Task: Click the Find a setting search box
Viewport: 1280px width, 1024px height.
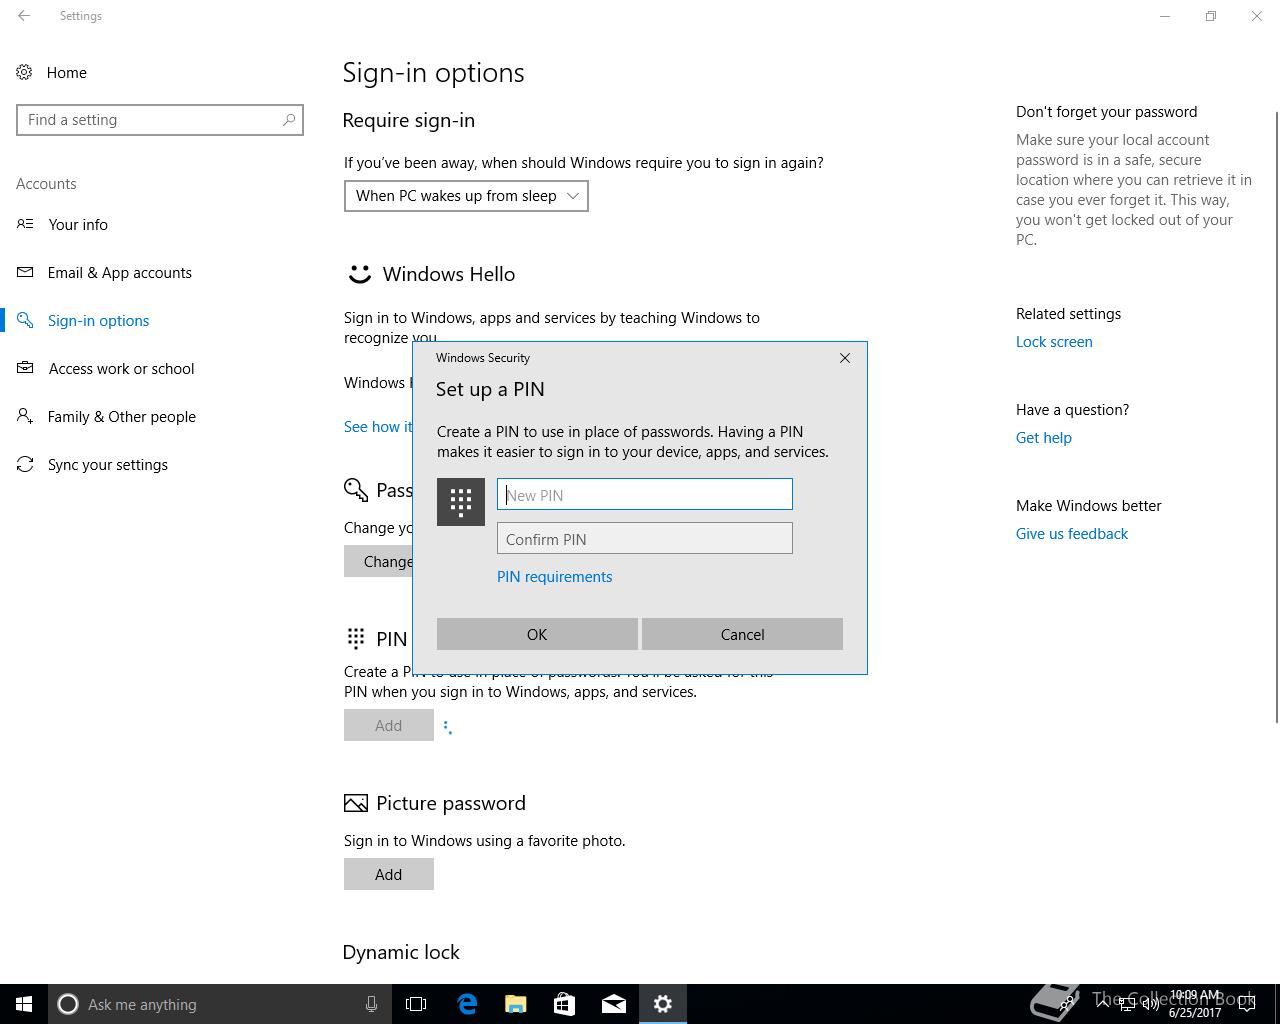Action: pos(160,120)
